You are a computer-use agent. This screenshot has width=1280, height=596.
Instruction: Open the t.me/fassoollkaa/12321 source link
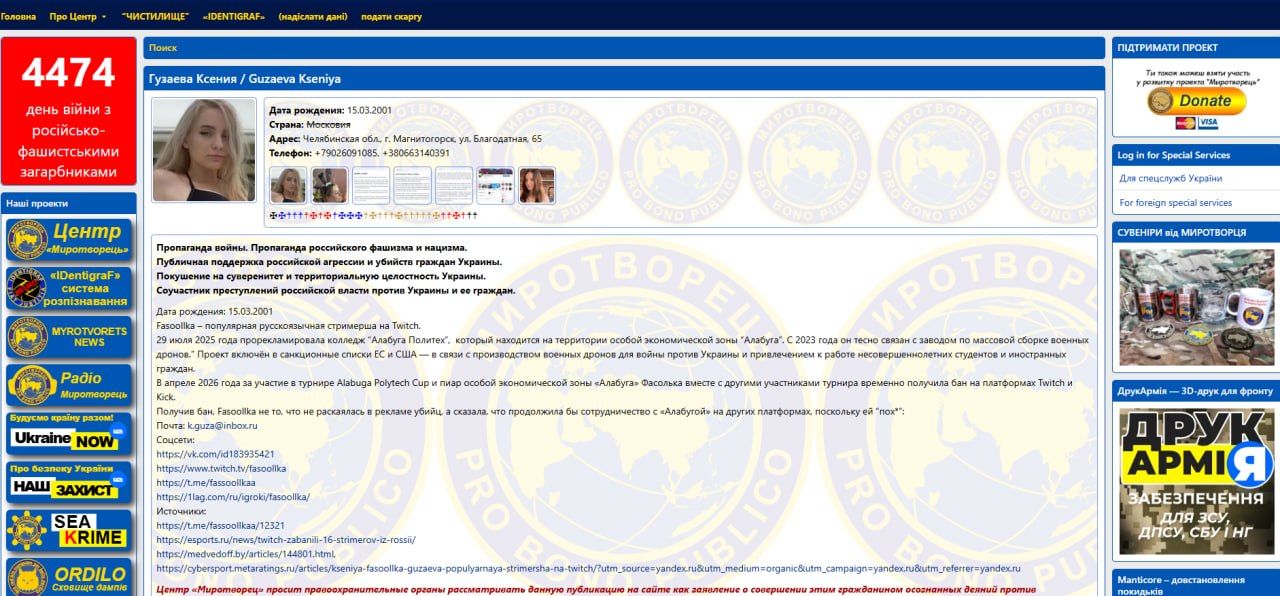coord(221,525)
